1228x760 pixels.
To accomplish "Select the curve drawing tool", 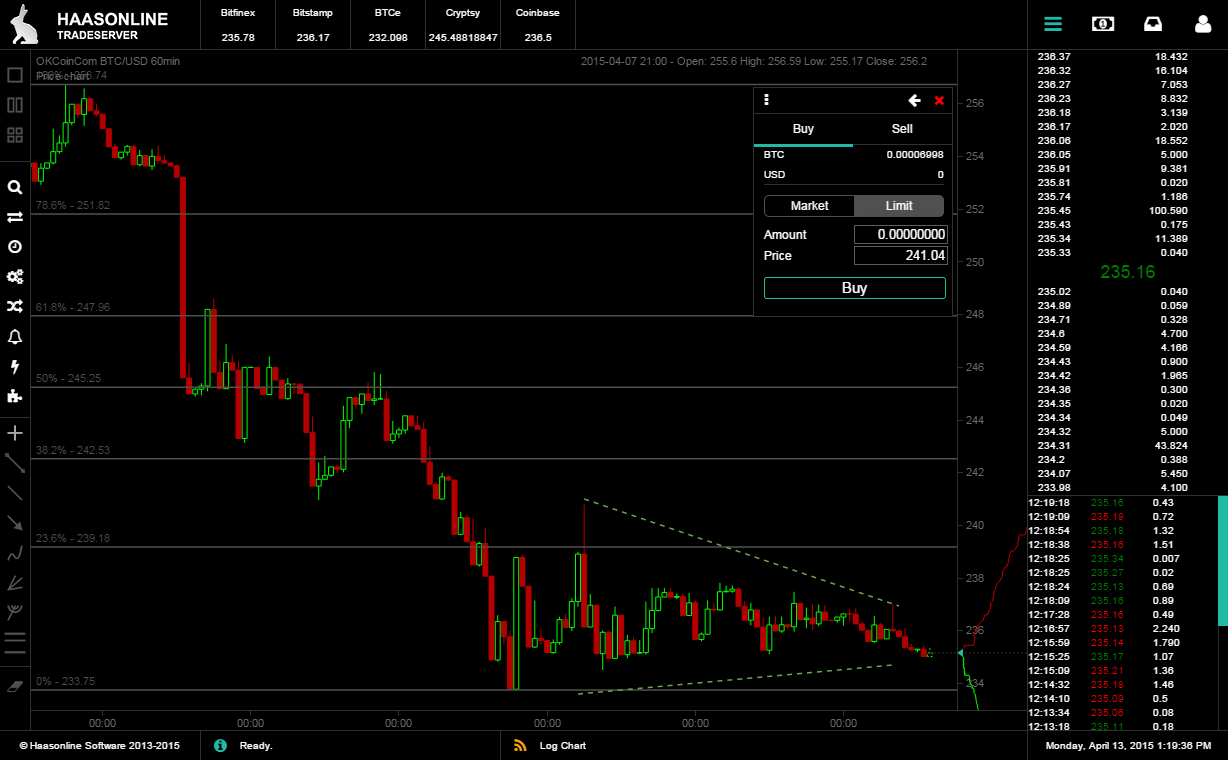I will point(15,552).
